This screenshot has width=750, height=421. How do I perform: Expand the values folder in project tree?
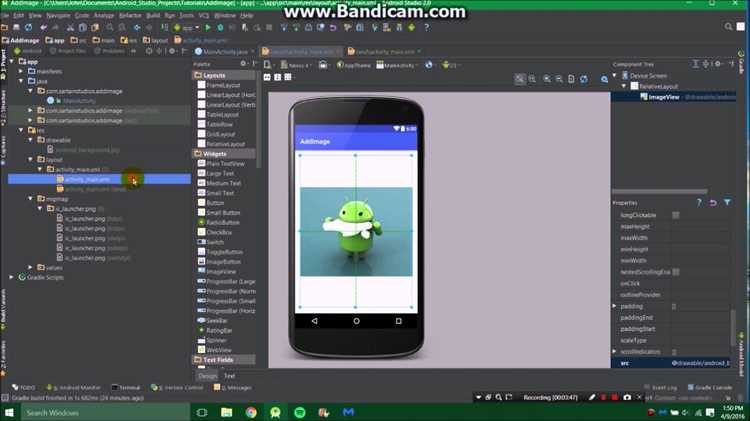31,267
